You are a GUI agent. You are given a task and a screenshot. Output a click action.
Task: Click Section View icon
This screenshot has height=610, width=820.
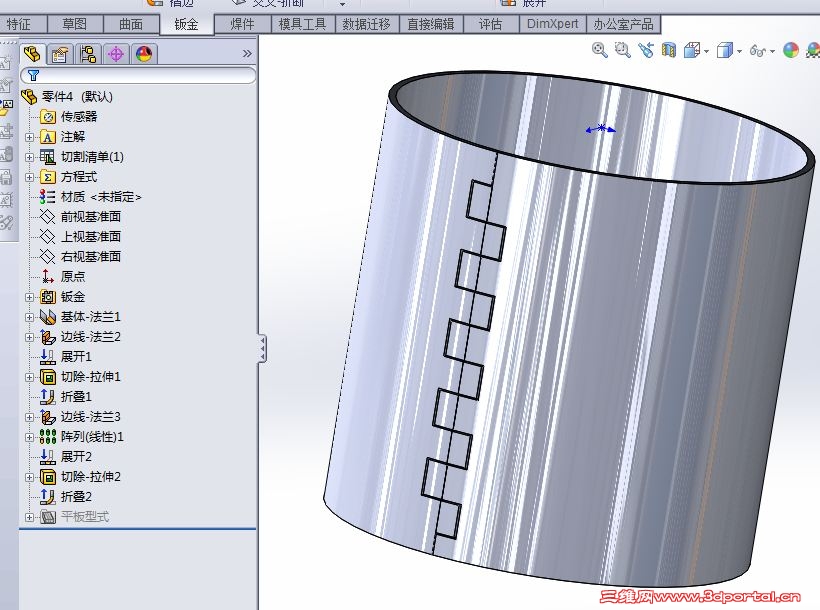669,50
